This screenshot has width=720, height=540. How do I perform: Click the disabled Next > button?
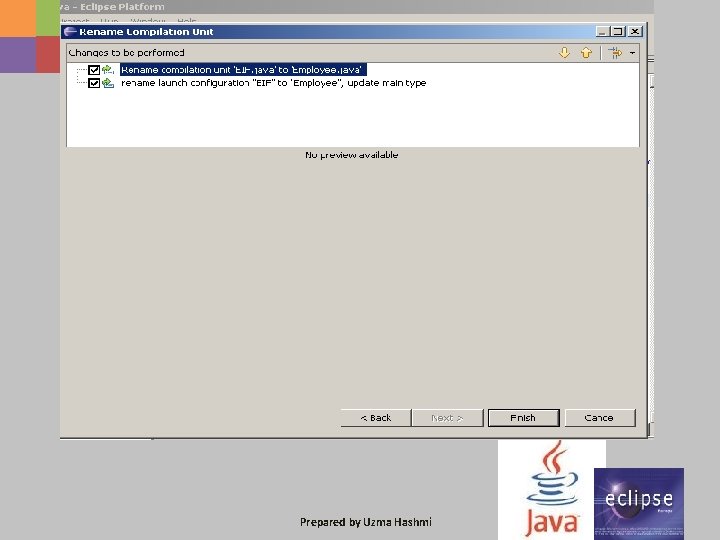click(x=447, y=418)
